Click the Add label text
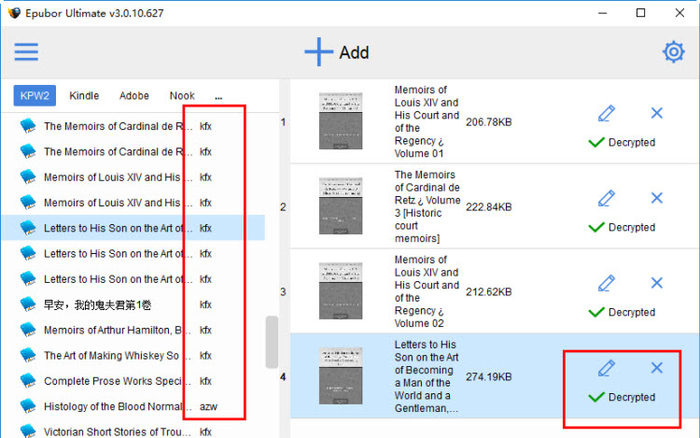700x438 pixels. [354, 53]
